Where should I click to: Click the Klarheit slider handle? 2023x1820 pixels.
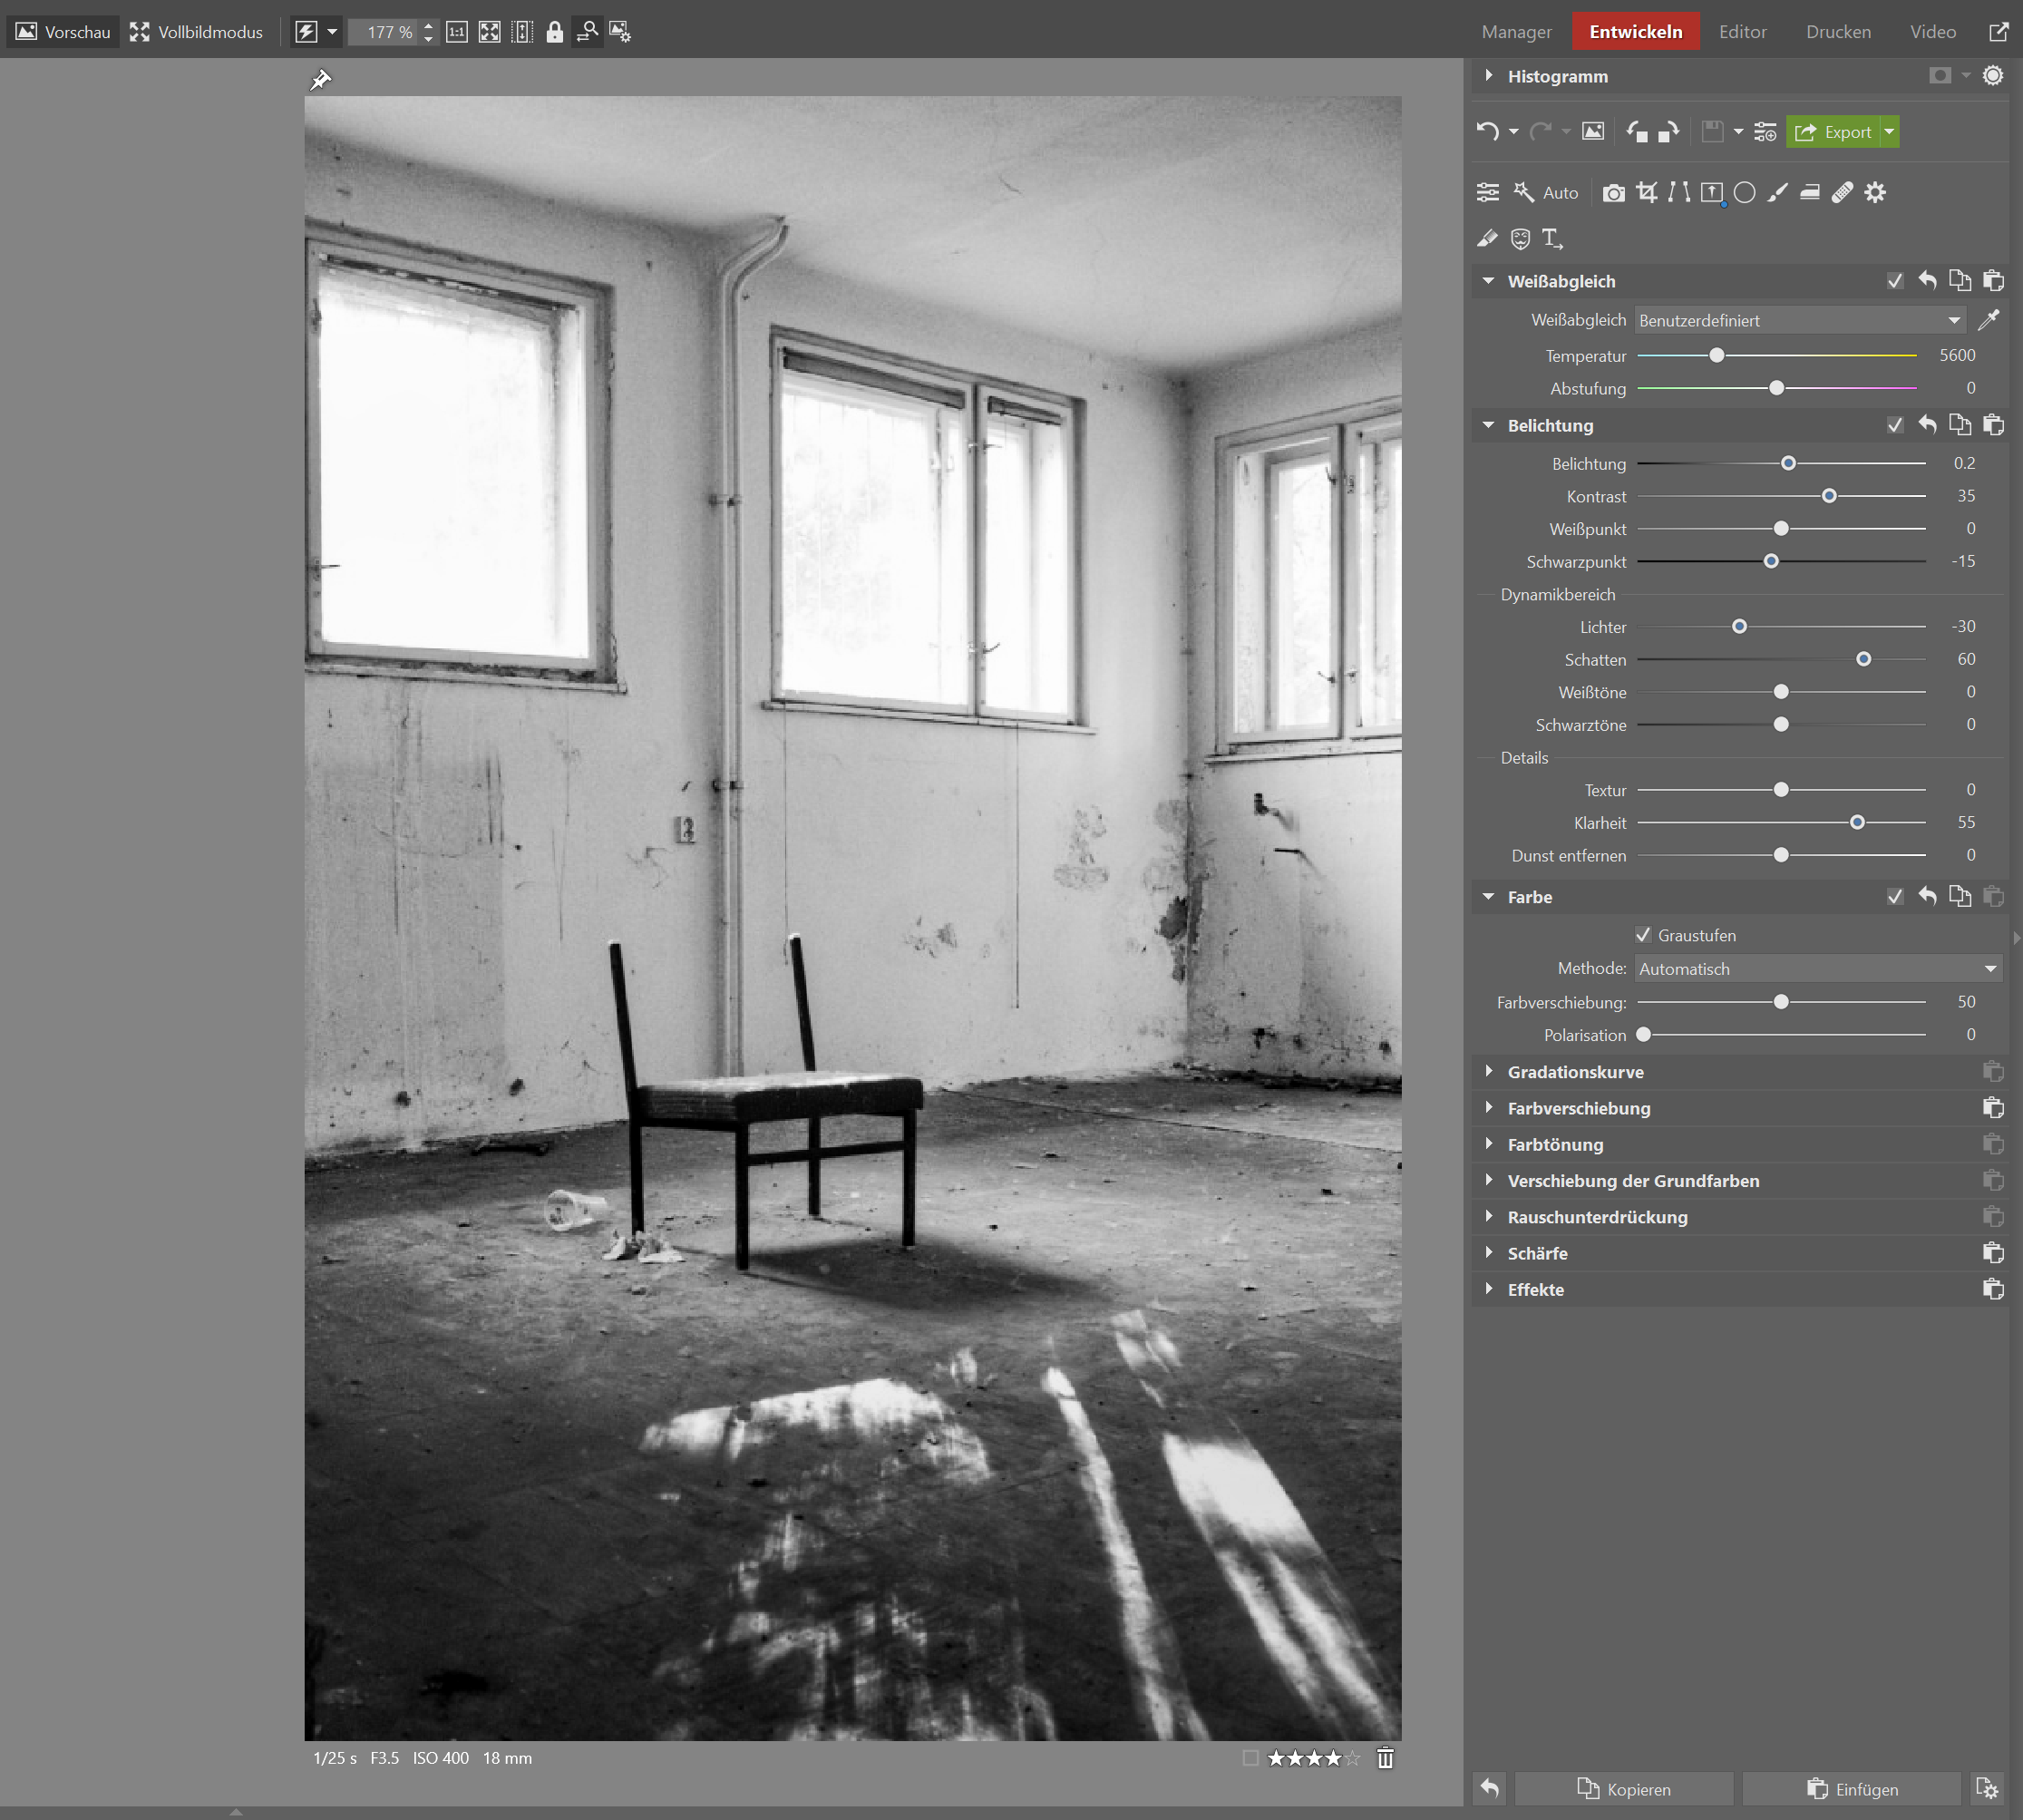(1857, 822)
